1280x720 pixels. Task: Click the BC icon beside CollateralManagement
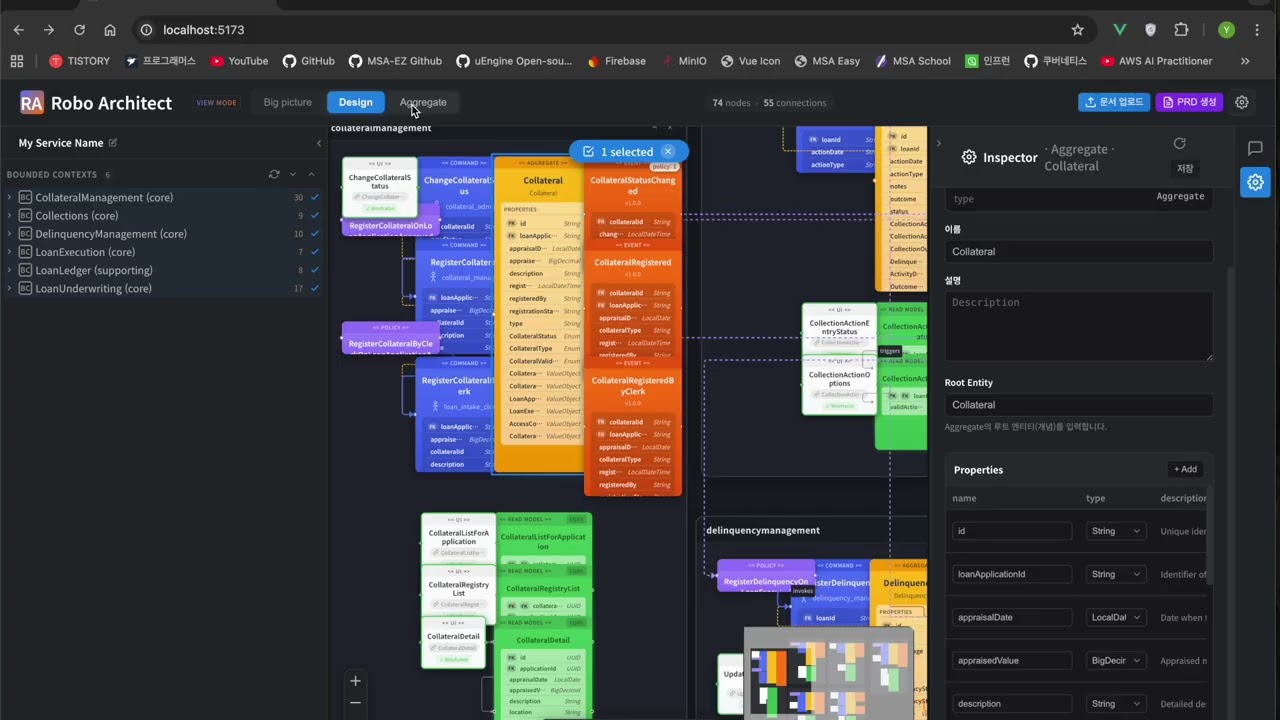25,198
